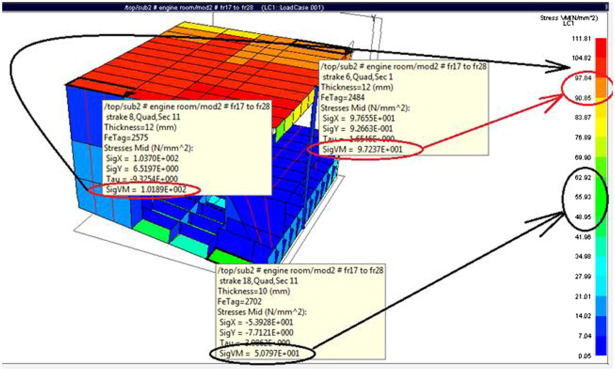
Task: Select the SigX = 9.7655E+001 value
Action: click(x=358, y=118)
